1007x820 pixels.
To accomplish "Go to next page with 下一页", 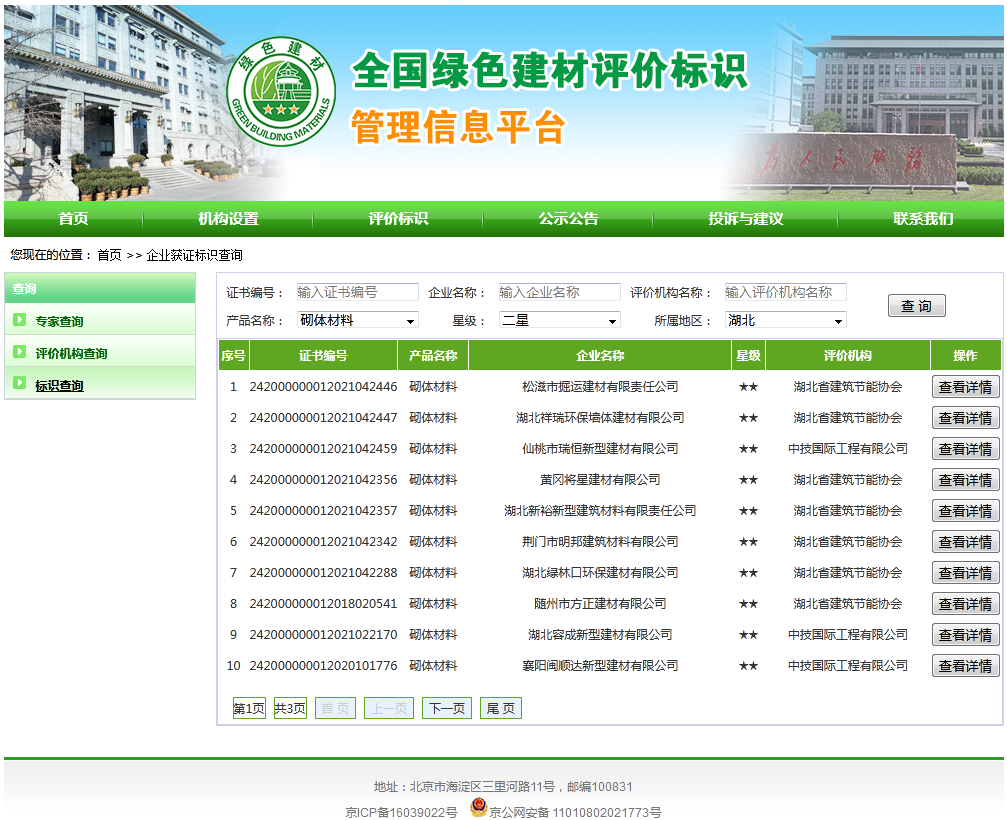I will pyautogui.click(x=446, y=708).
